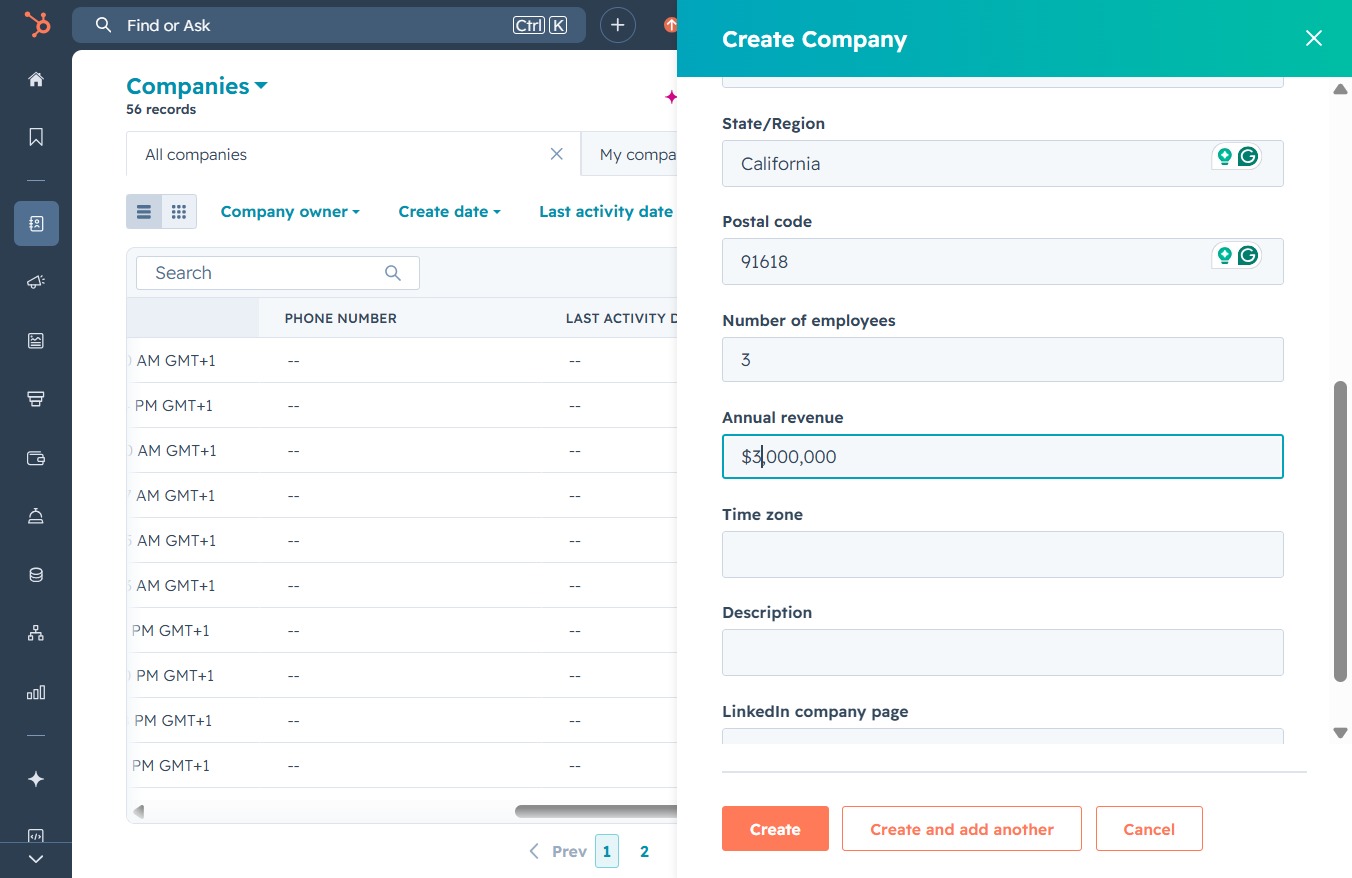Open Sales sidebar icon
This screenshot has height=878, width=1352.
pyautogui.click(x=36, y=399)
